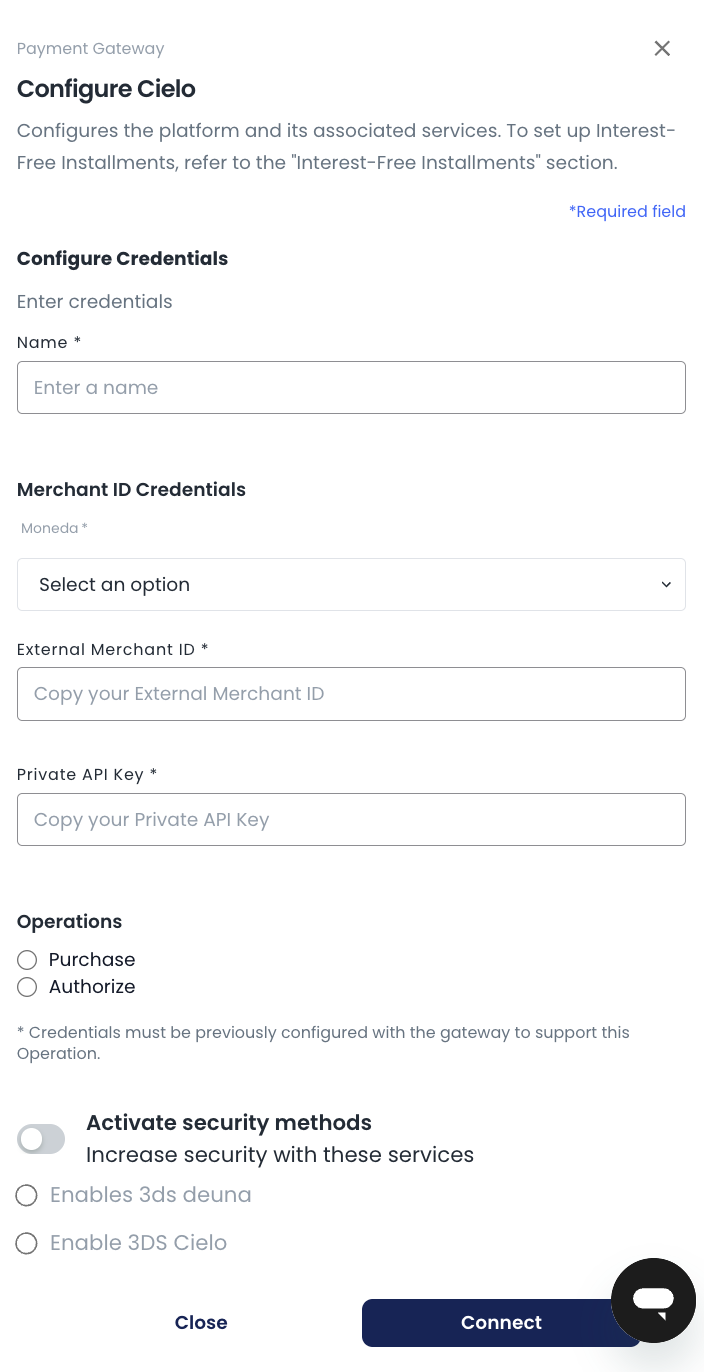
Task: Toggle the Activate security methods switch
Action: coord(41,1138)
